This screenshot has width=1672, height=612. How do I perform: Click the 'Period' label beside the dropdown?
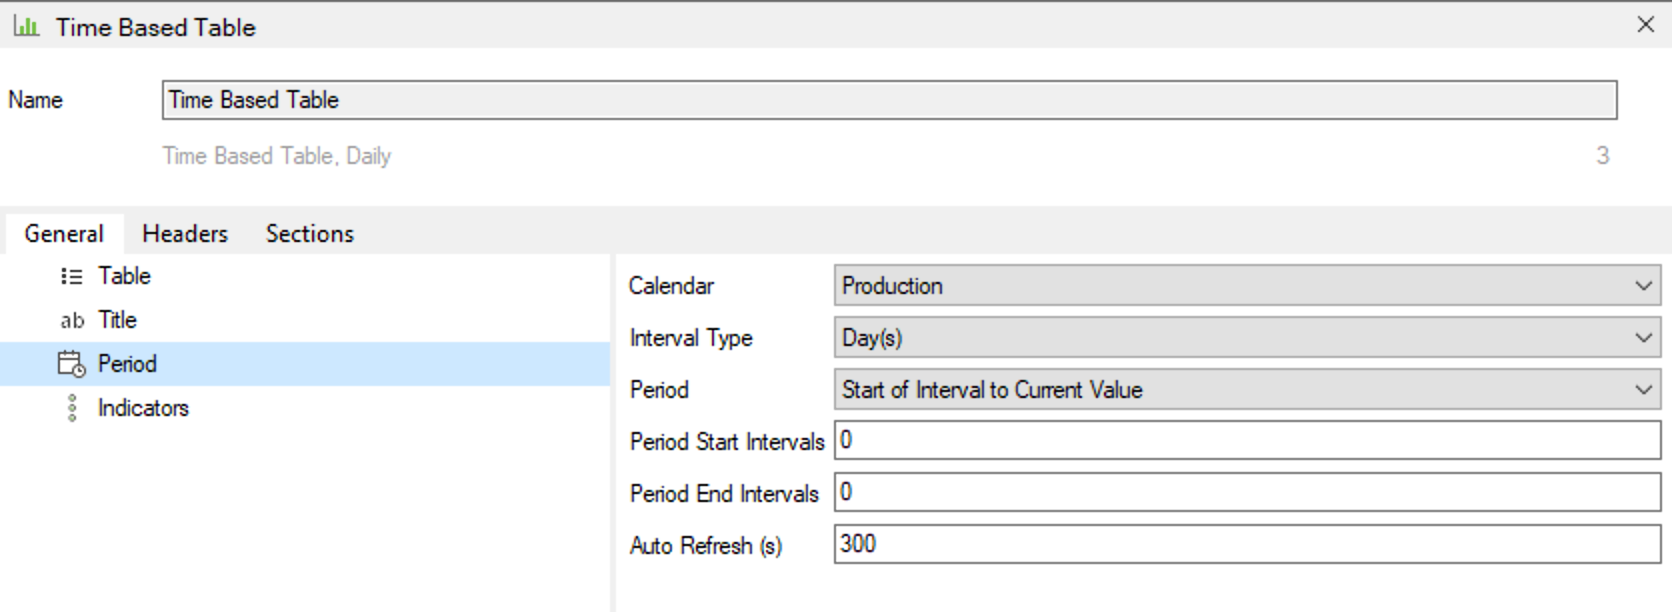[659, 390]
